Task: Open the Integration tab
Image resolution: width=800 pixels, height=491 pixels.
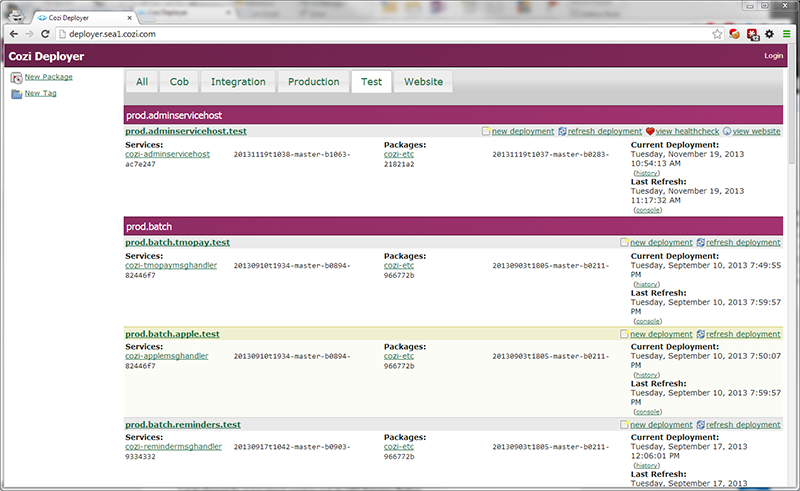Action: click(238, 82)
